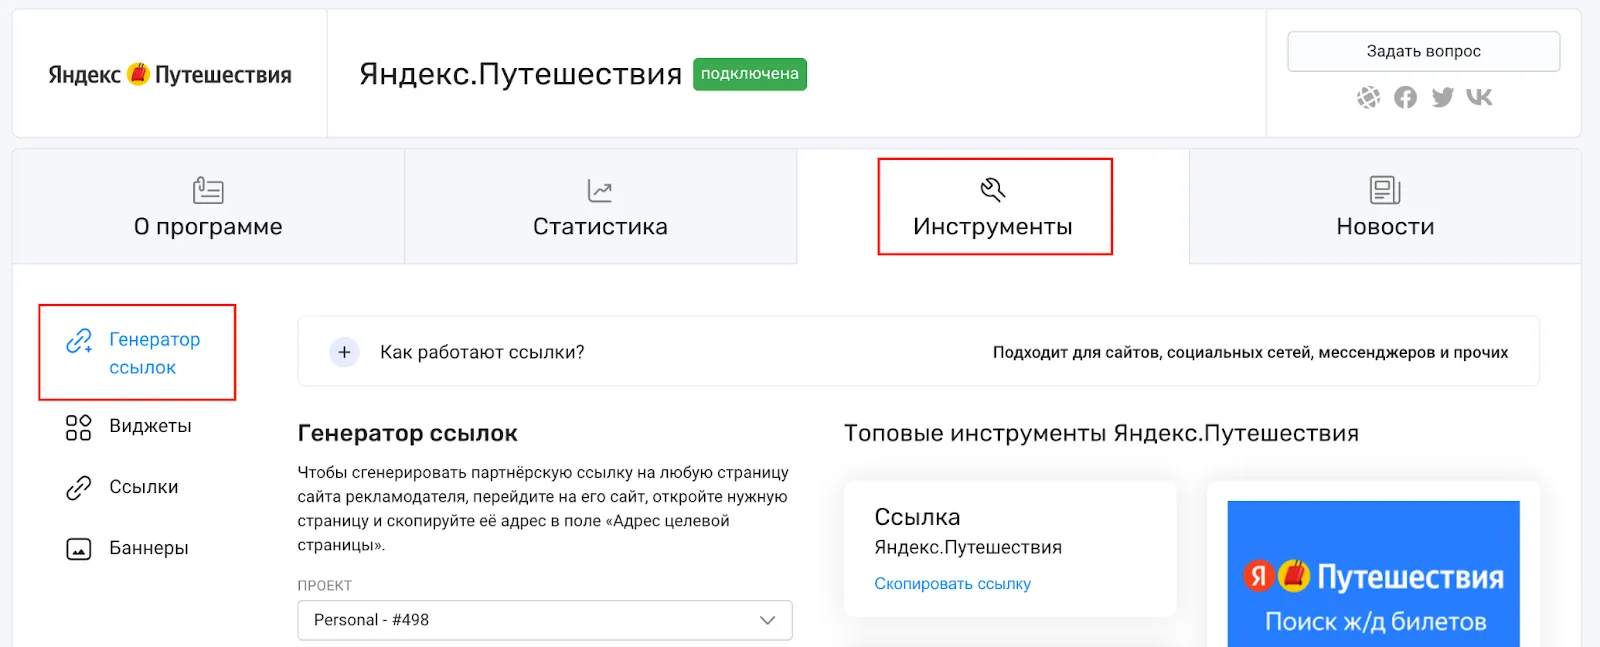Screen dimensions: 1600x647
Task: Select Генератор ссылок in sidebar
Action: point(137,353)
